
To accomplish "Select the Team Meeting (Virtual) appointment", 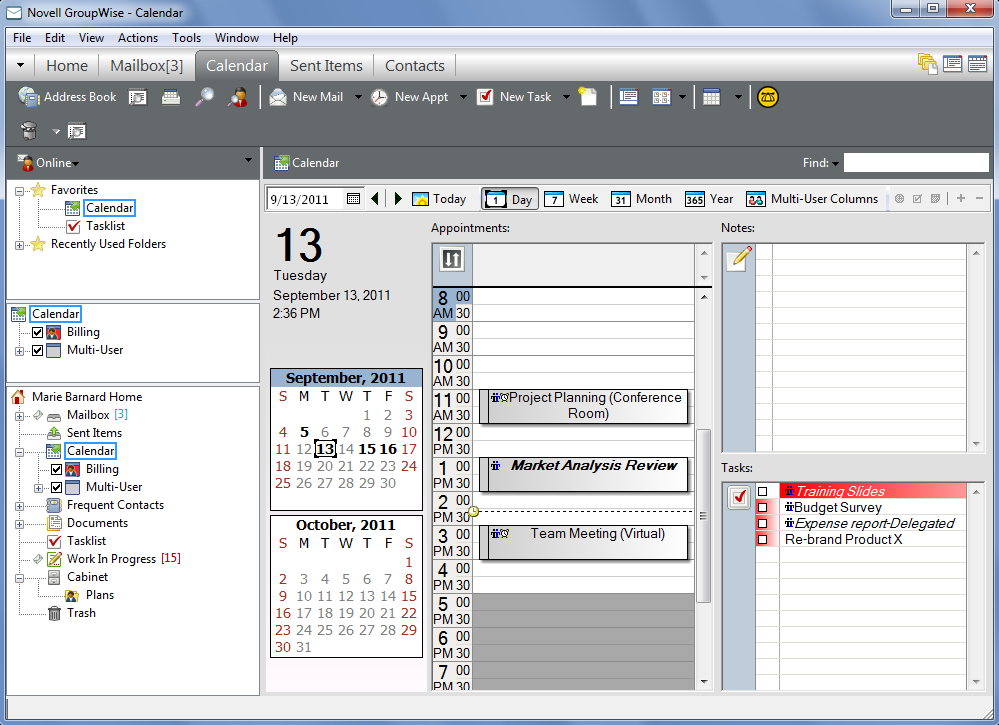I will click(584, 543).
